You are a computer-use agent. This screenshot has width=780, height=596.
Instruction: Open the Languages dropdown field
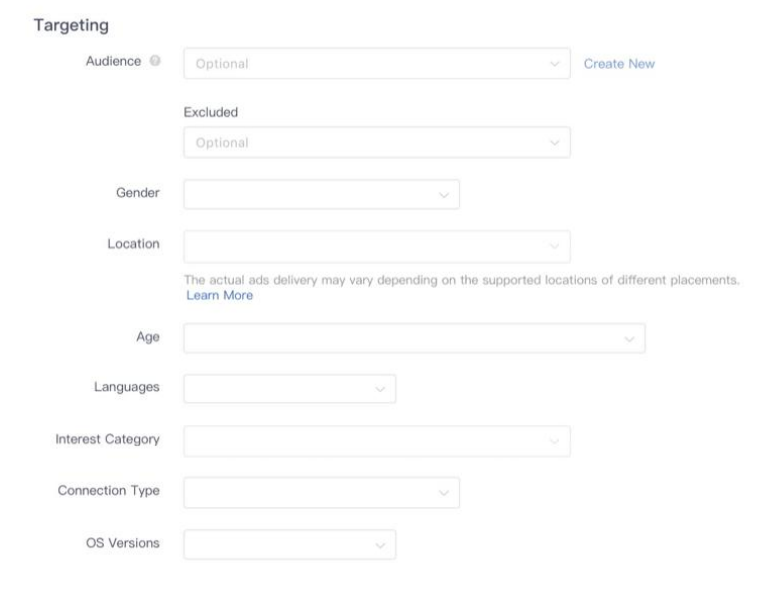click(278, 388)
